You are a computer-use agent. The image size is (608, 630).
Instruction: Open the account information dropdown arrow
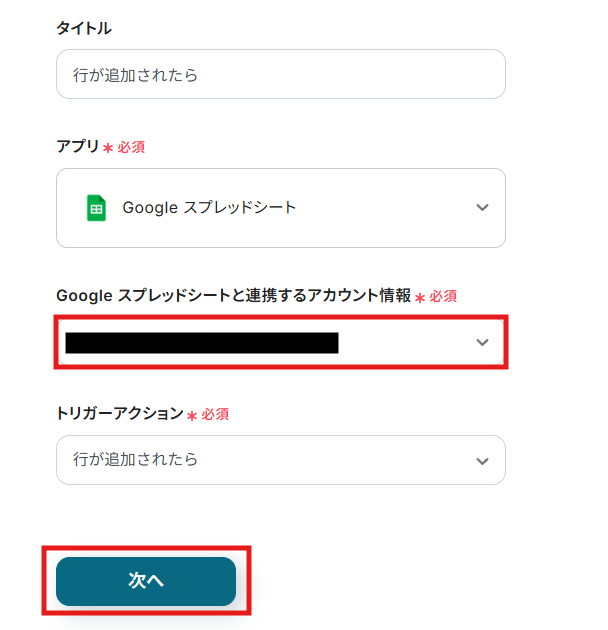482,343
